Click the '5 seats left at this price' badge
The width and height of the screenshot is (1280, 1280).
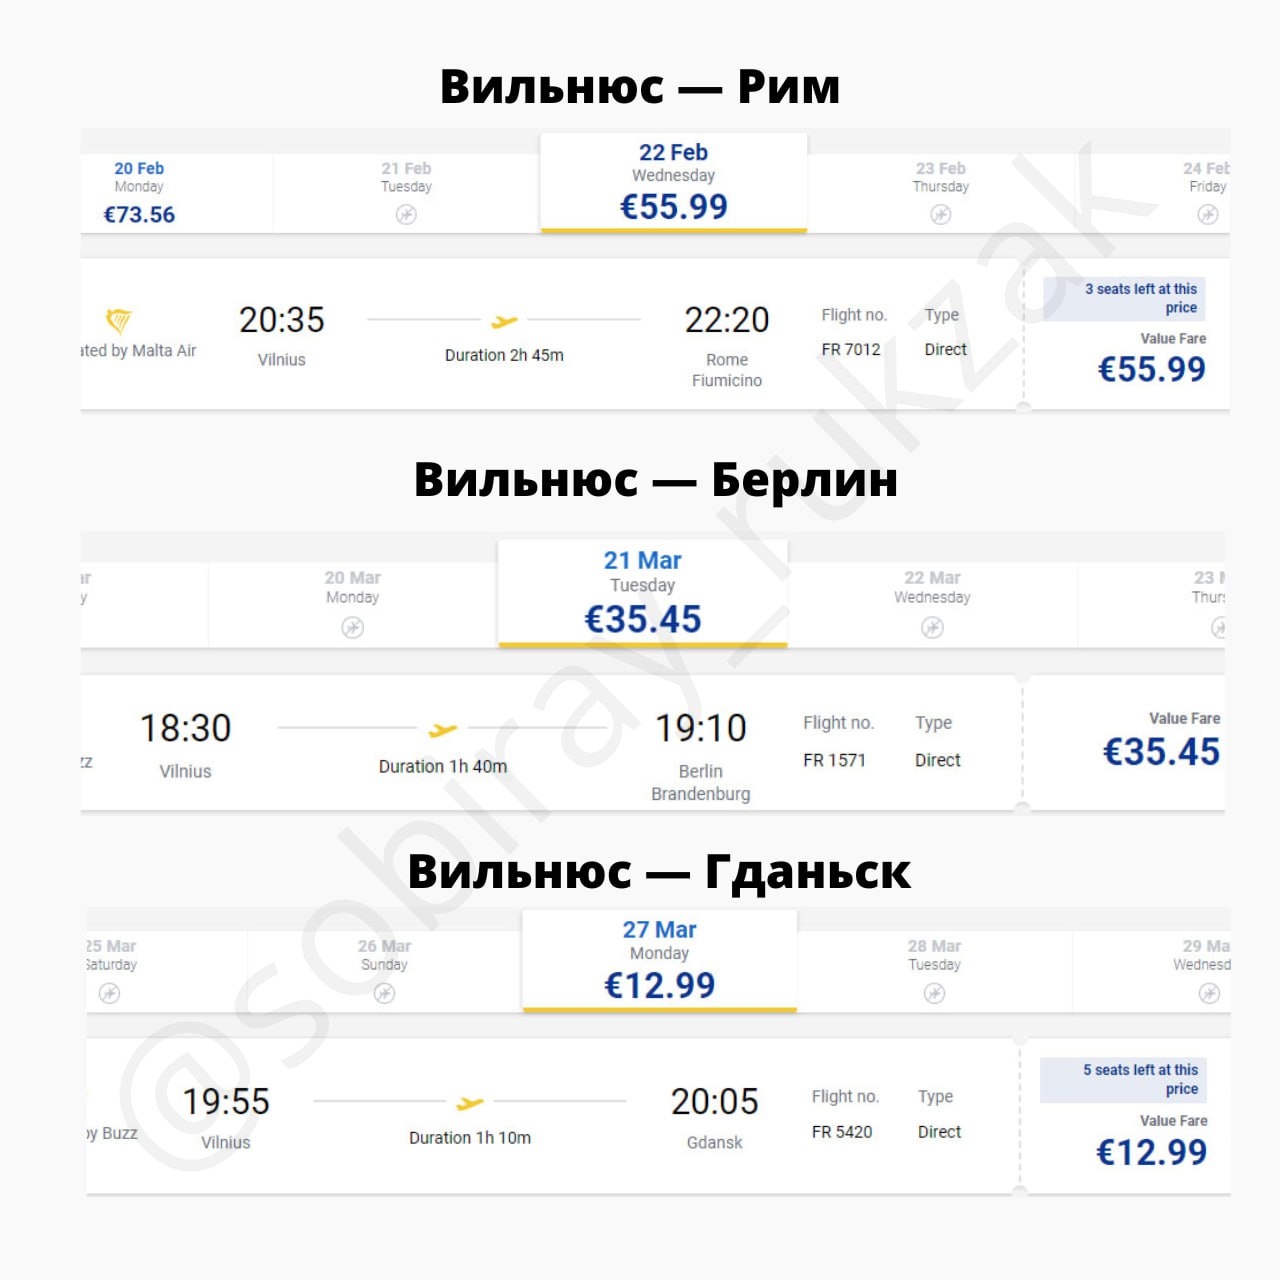(x=1123, y=1079)
